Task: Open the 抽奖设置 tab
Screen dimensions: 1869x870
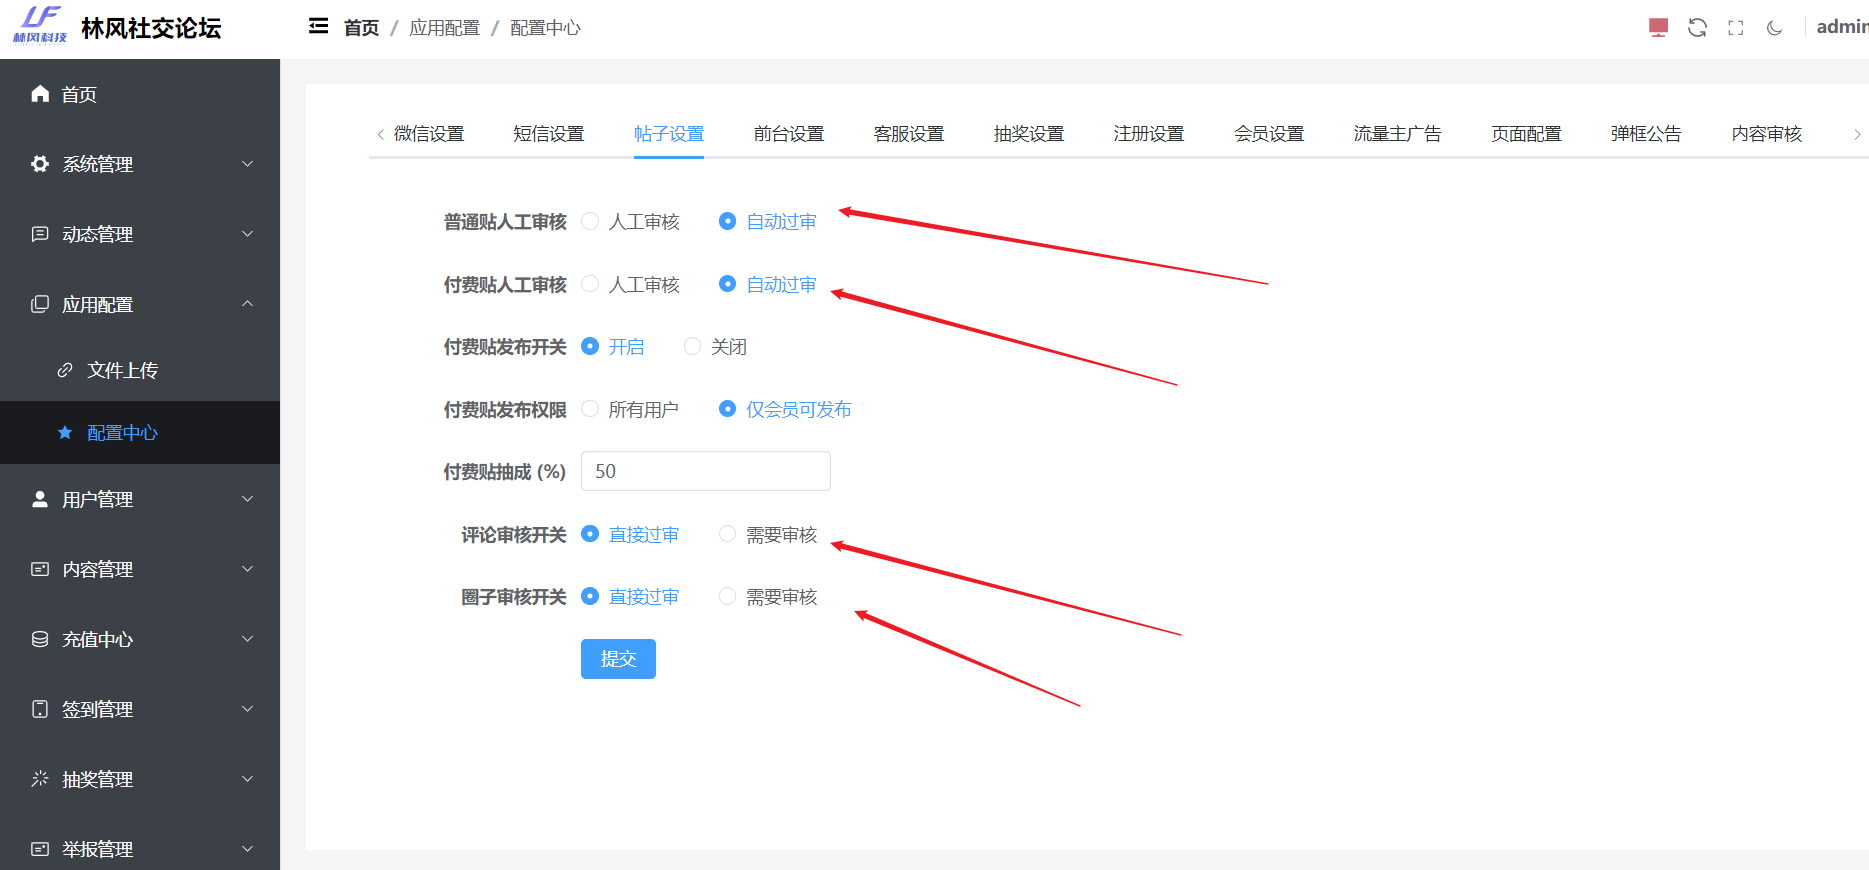Action: (1029, 134)
